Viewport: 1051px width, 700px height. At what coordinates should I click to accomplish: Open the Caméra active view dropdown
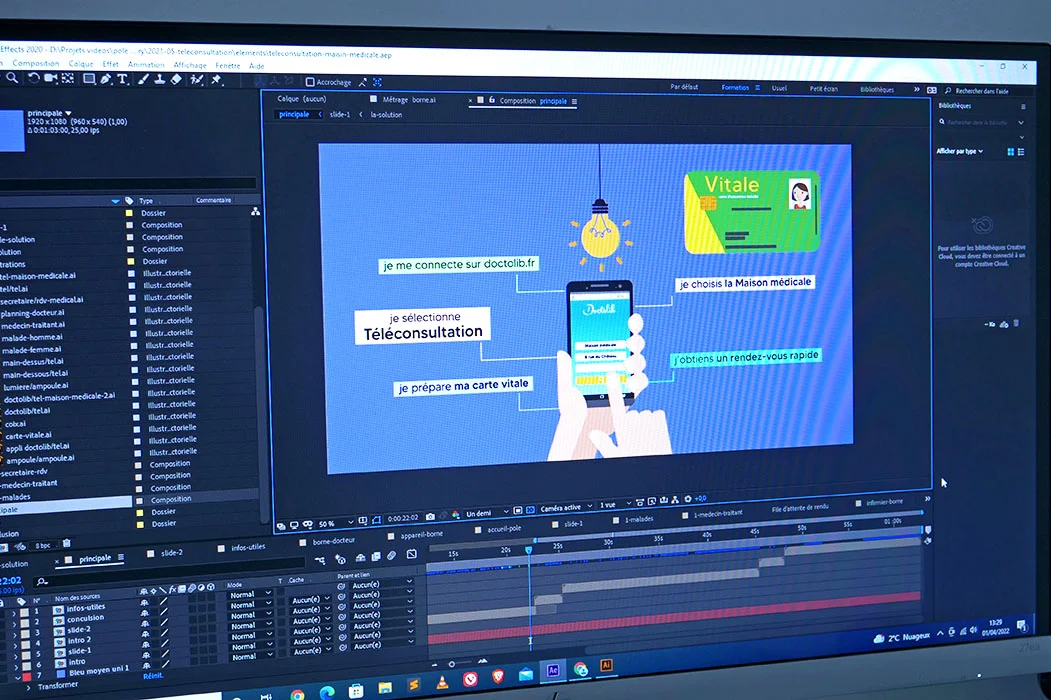[566, 508]
